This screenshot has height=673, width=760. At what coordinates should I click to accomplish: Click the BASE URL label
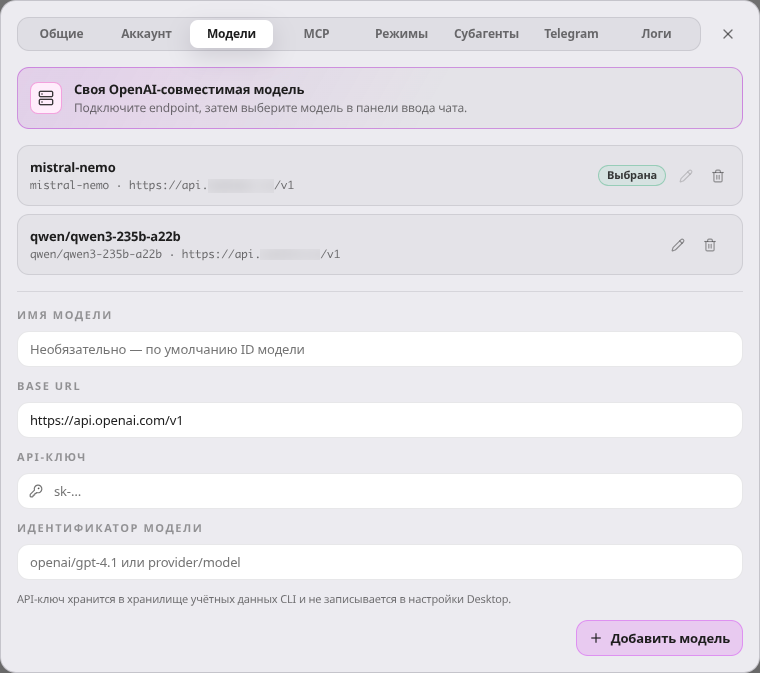[48, 386]
